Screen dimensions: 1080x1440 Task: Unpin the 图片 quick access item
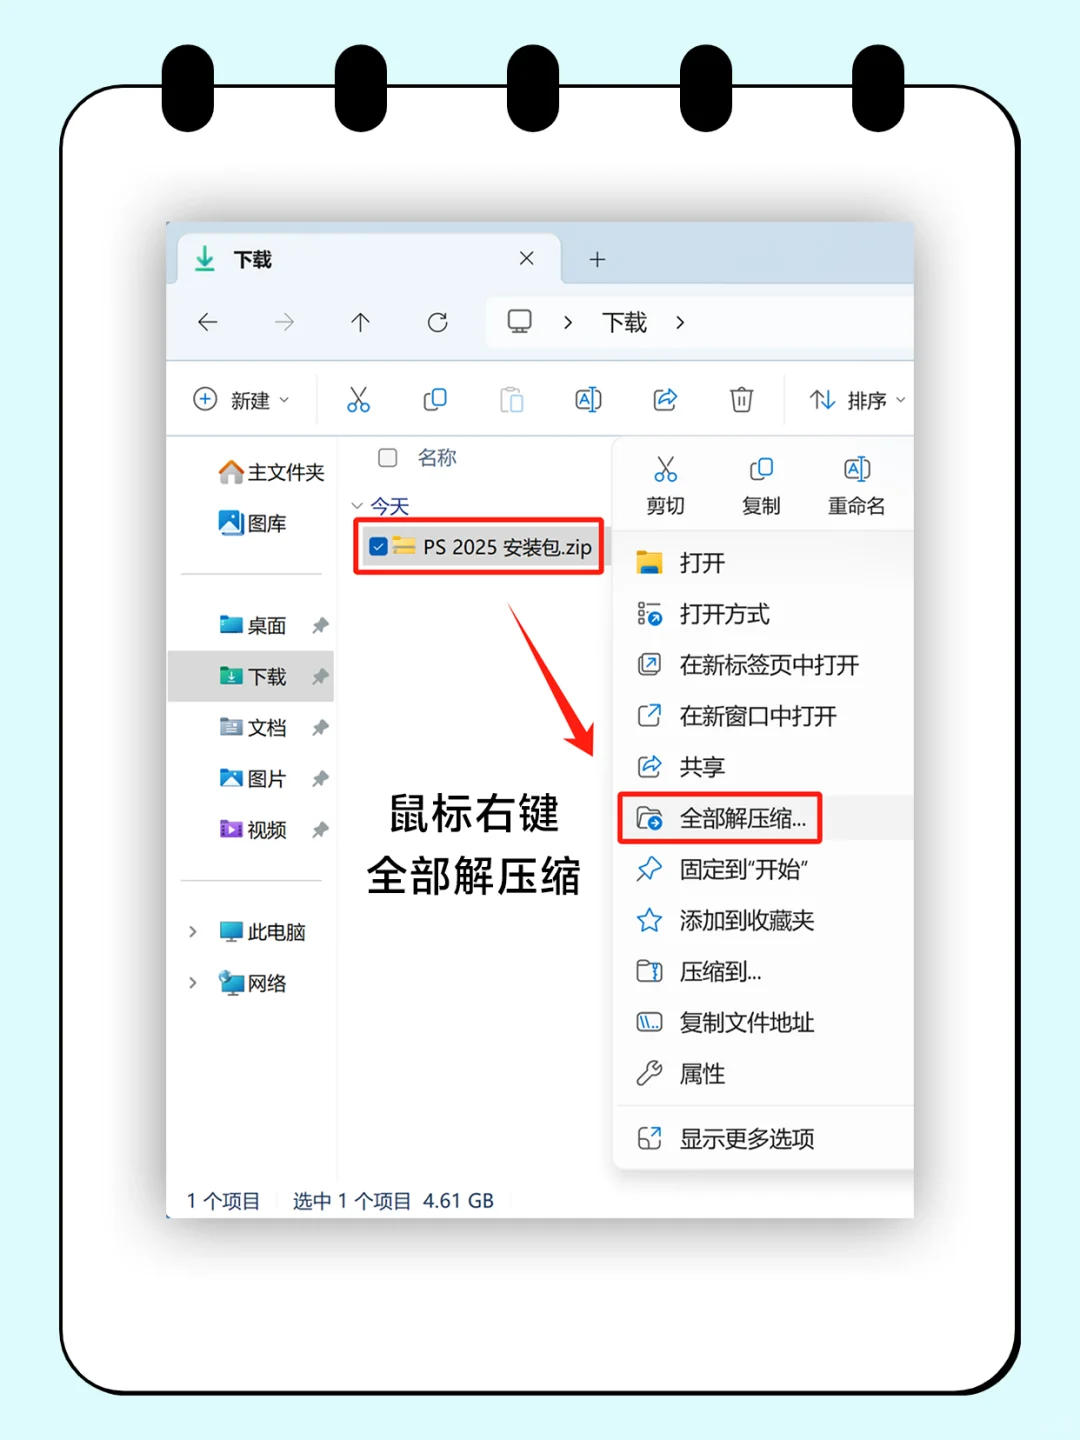coord(320,778)
